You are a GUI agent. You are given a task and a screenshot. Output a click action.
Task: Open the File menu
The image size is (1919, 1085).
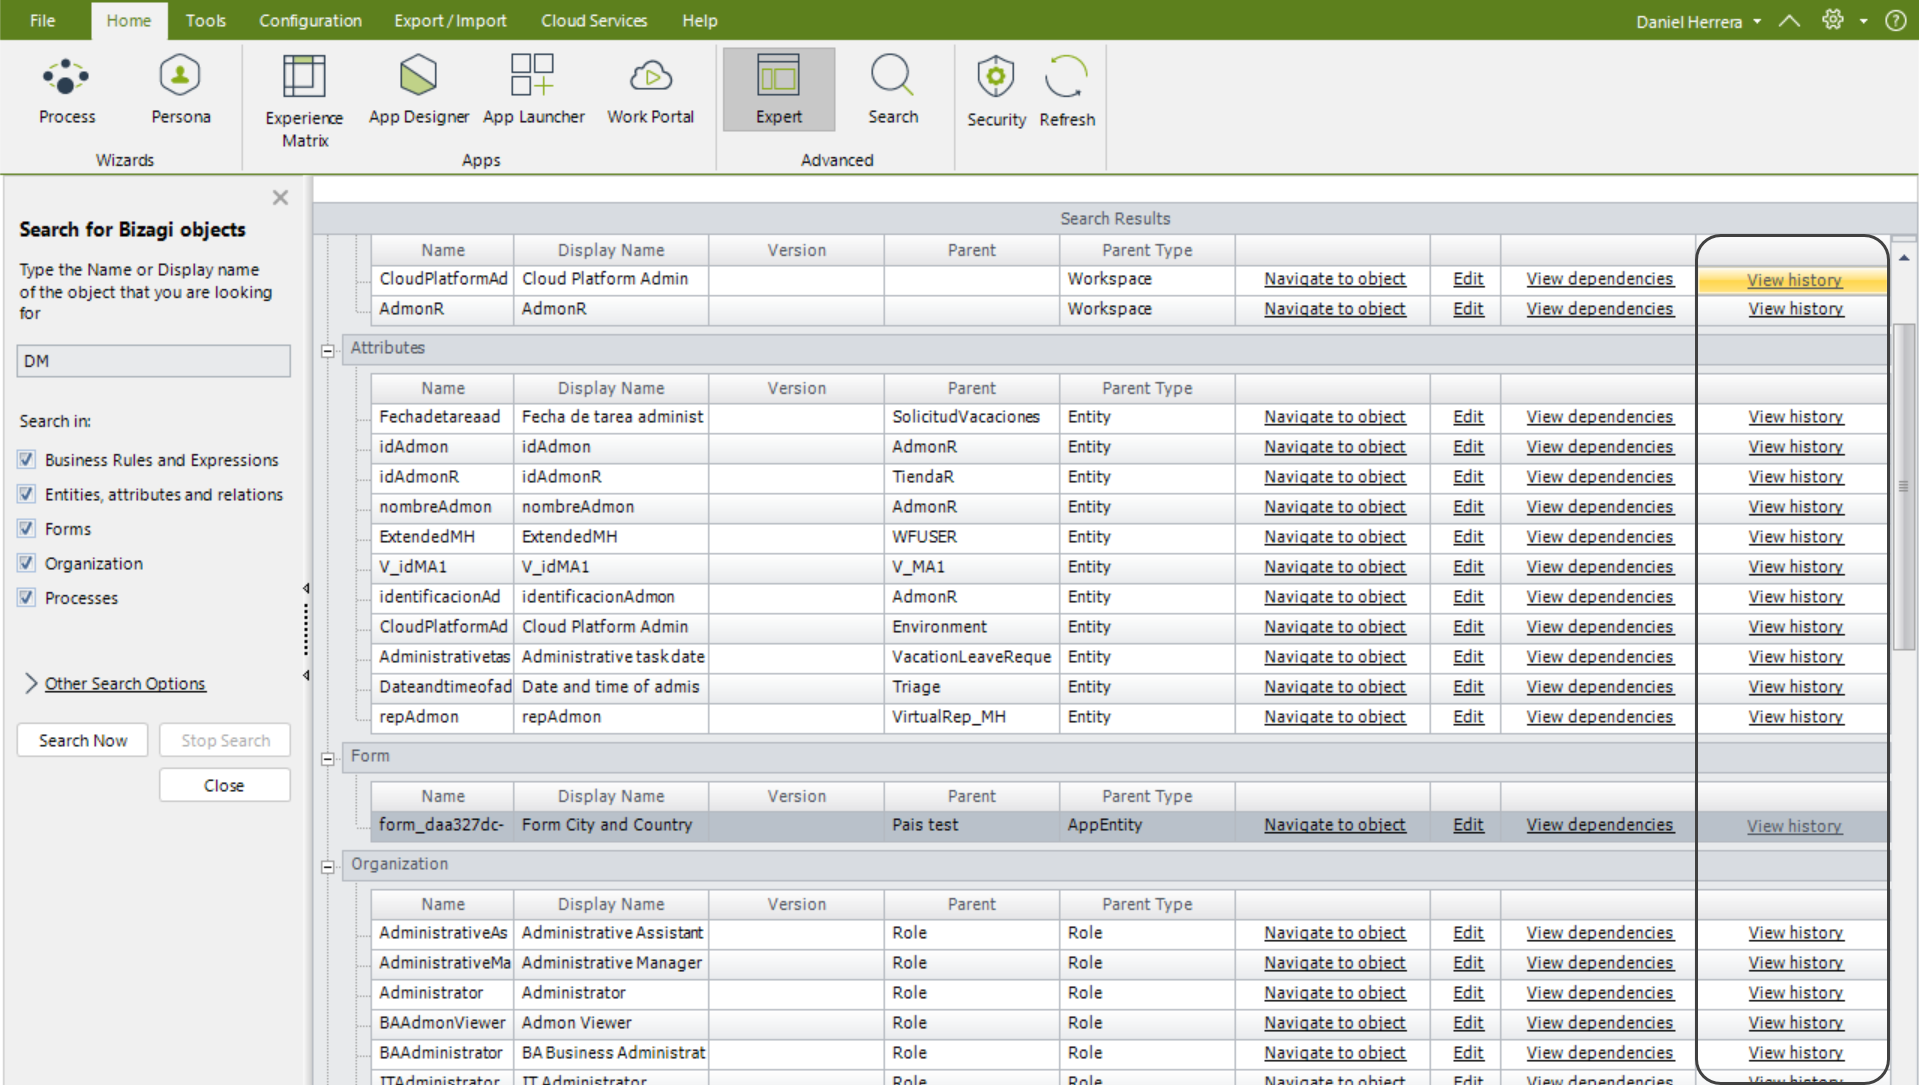(42, 20)
